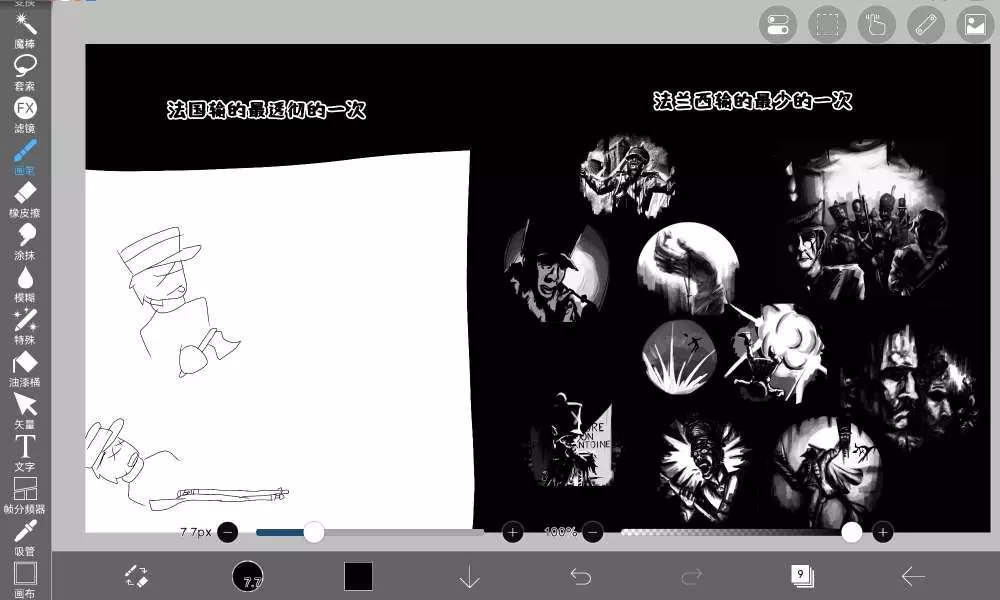The image size is (1000, 600).
Task: Select the Vector (矢量) arrow tool
Action: click(25, 411)
